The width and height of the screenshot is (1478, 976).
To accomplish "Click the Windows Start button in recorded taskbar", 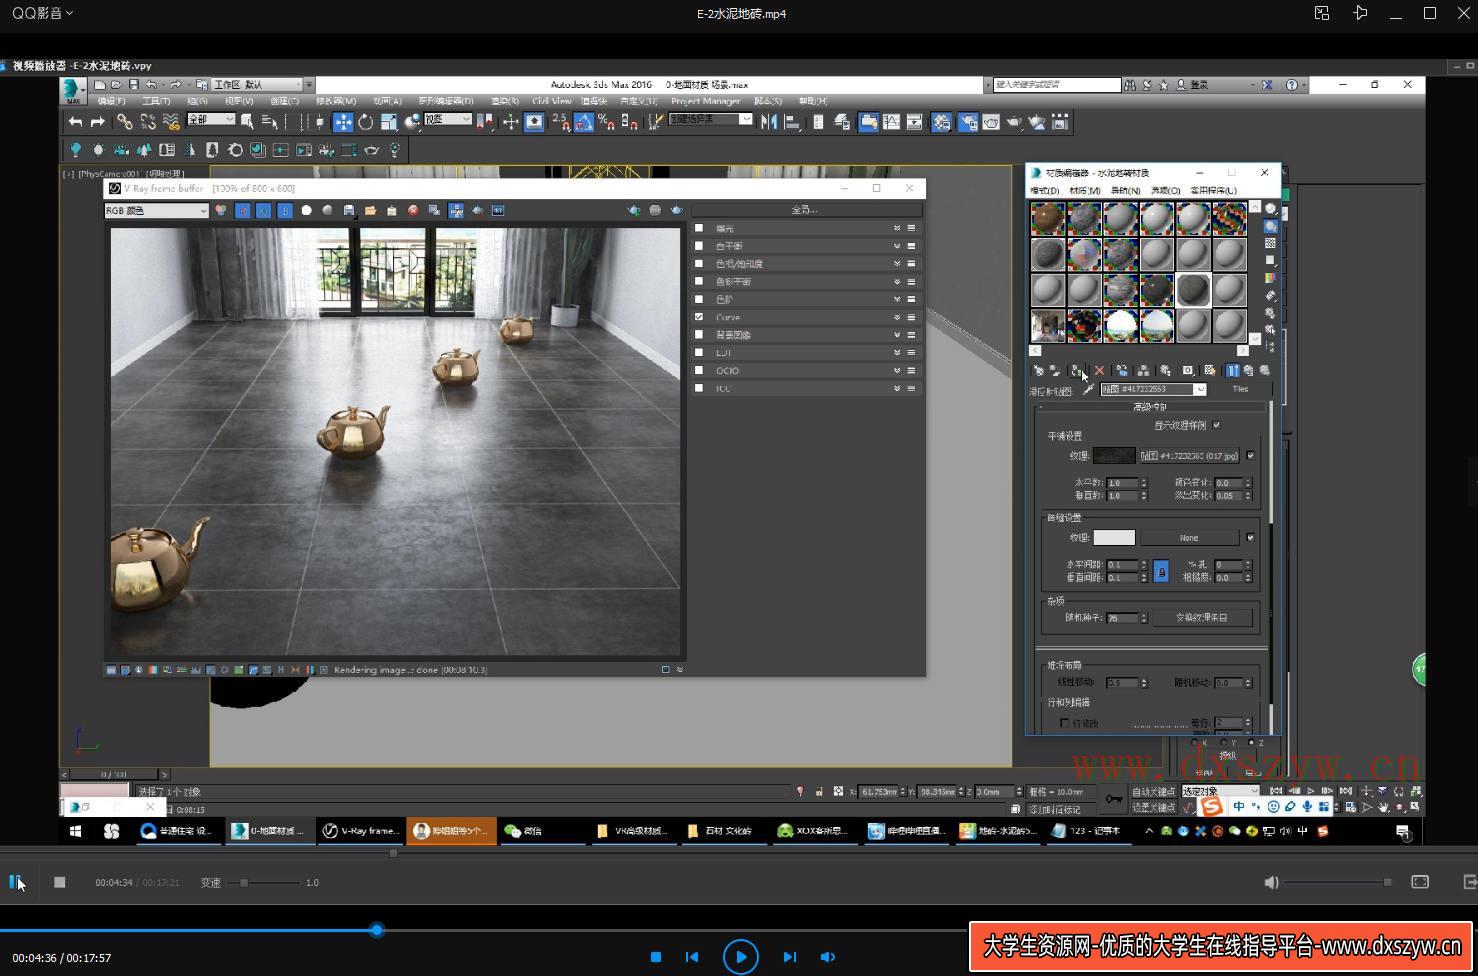I will click(x=75, y=831).
